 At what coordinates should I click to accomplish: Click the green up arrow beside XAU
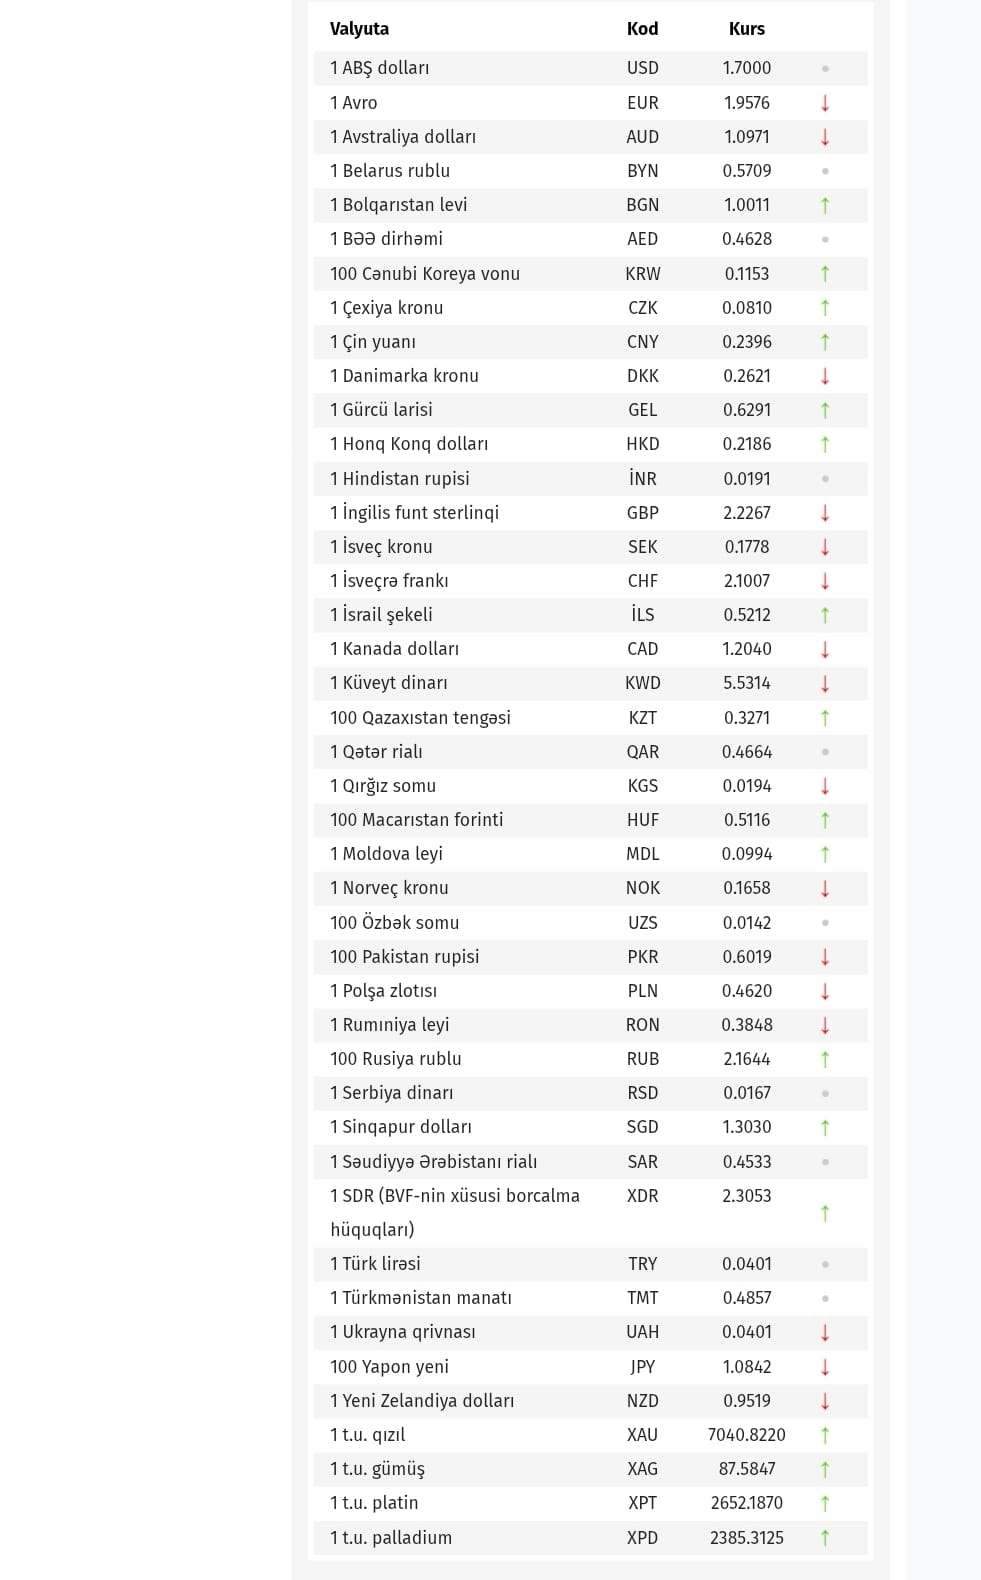[x=825, y=1435]
